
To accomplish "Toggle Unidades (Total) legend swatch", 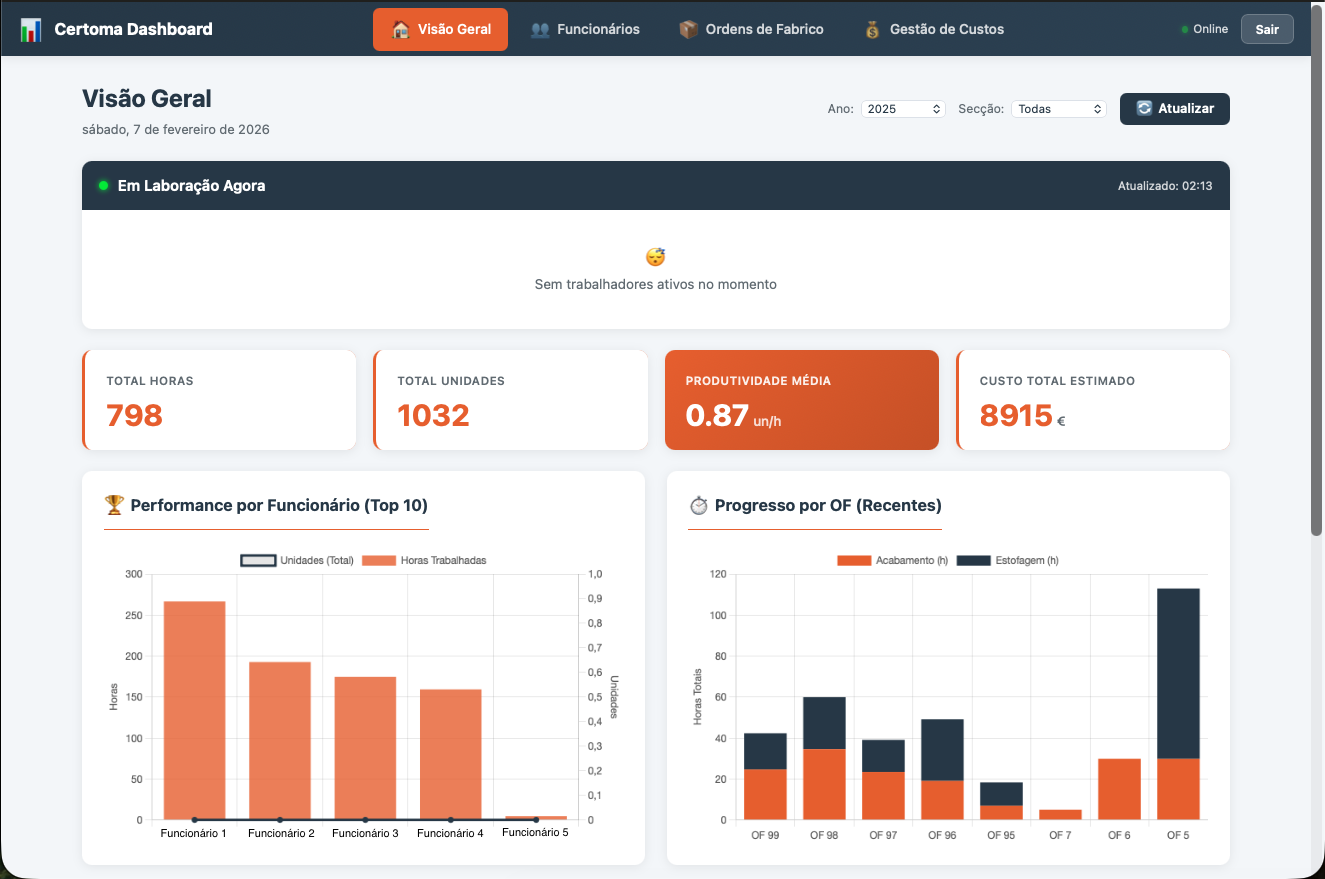I will click(x=258, y=560).
